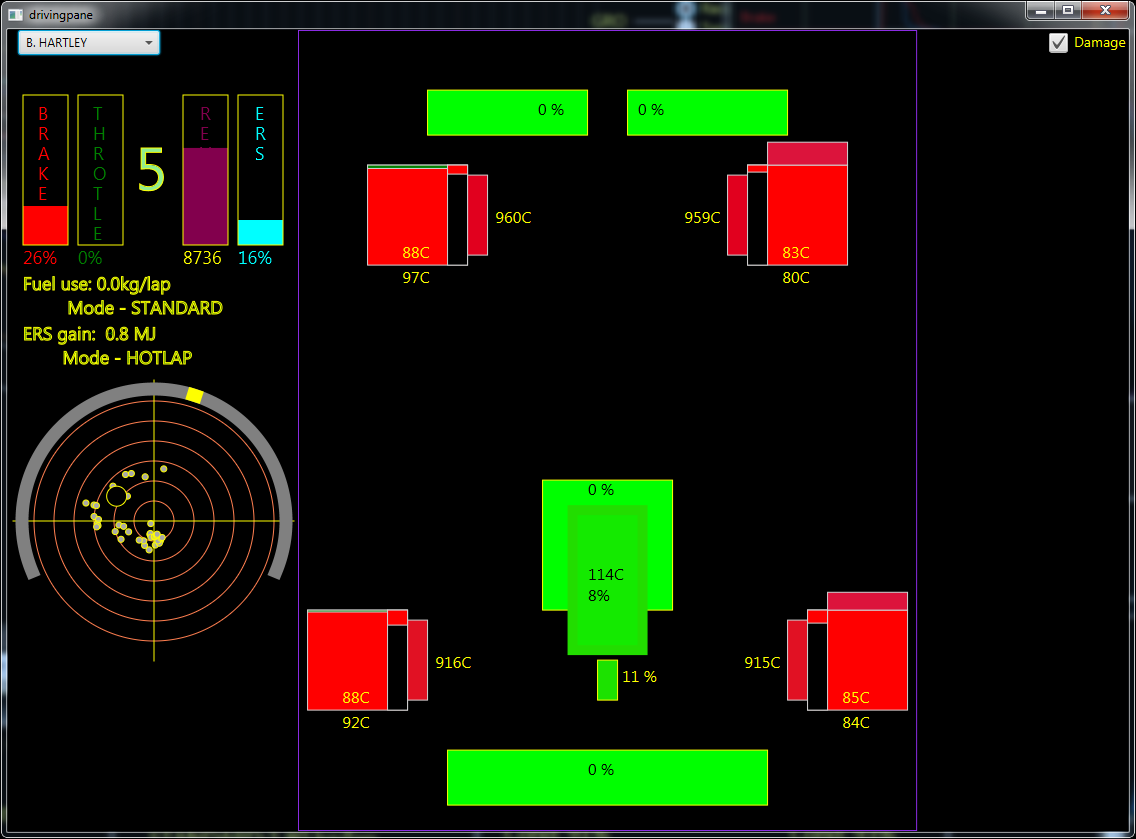Click the Mode - STANDARD label
Image resolution: width=1136 pixels, height=839 pixels.
click(143, 308)
